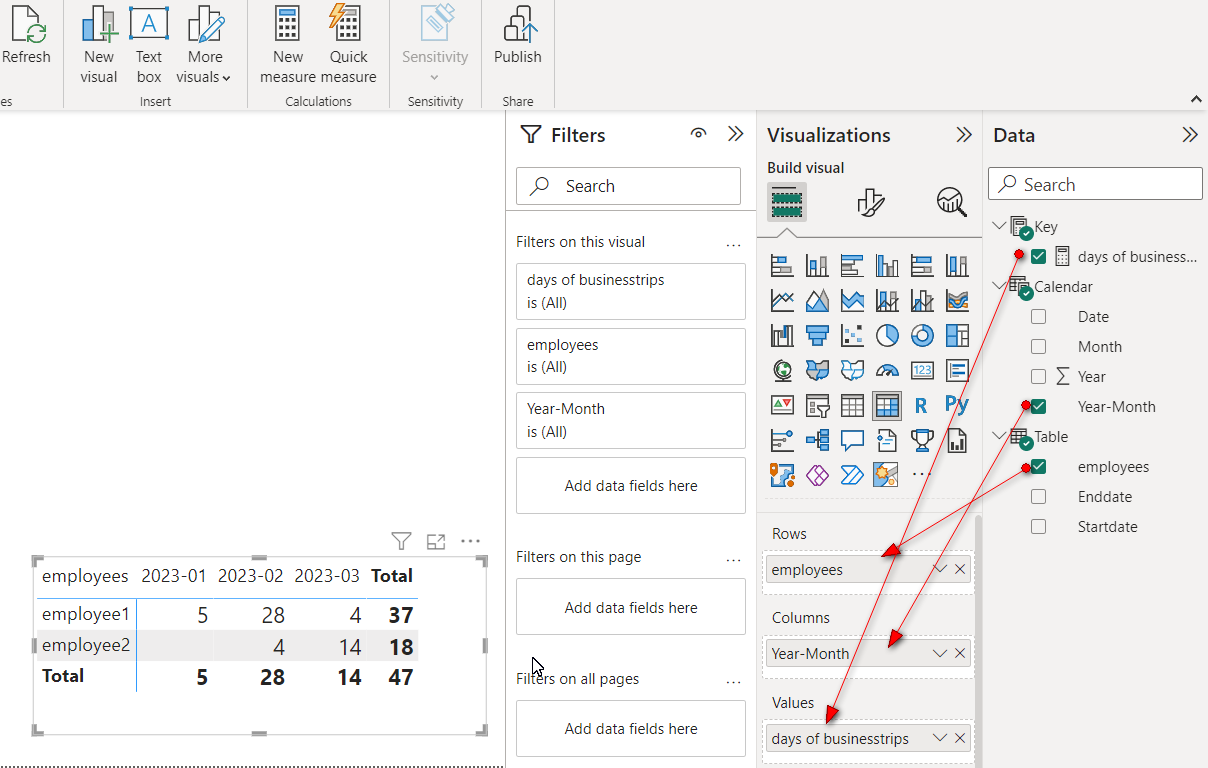Insert the Q&A speech bubble visual
Screen dimensions: 1208x768
852,440
